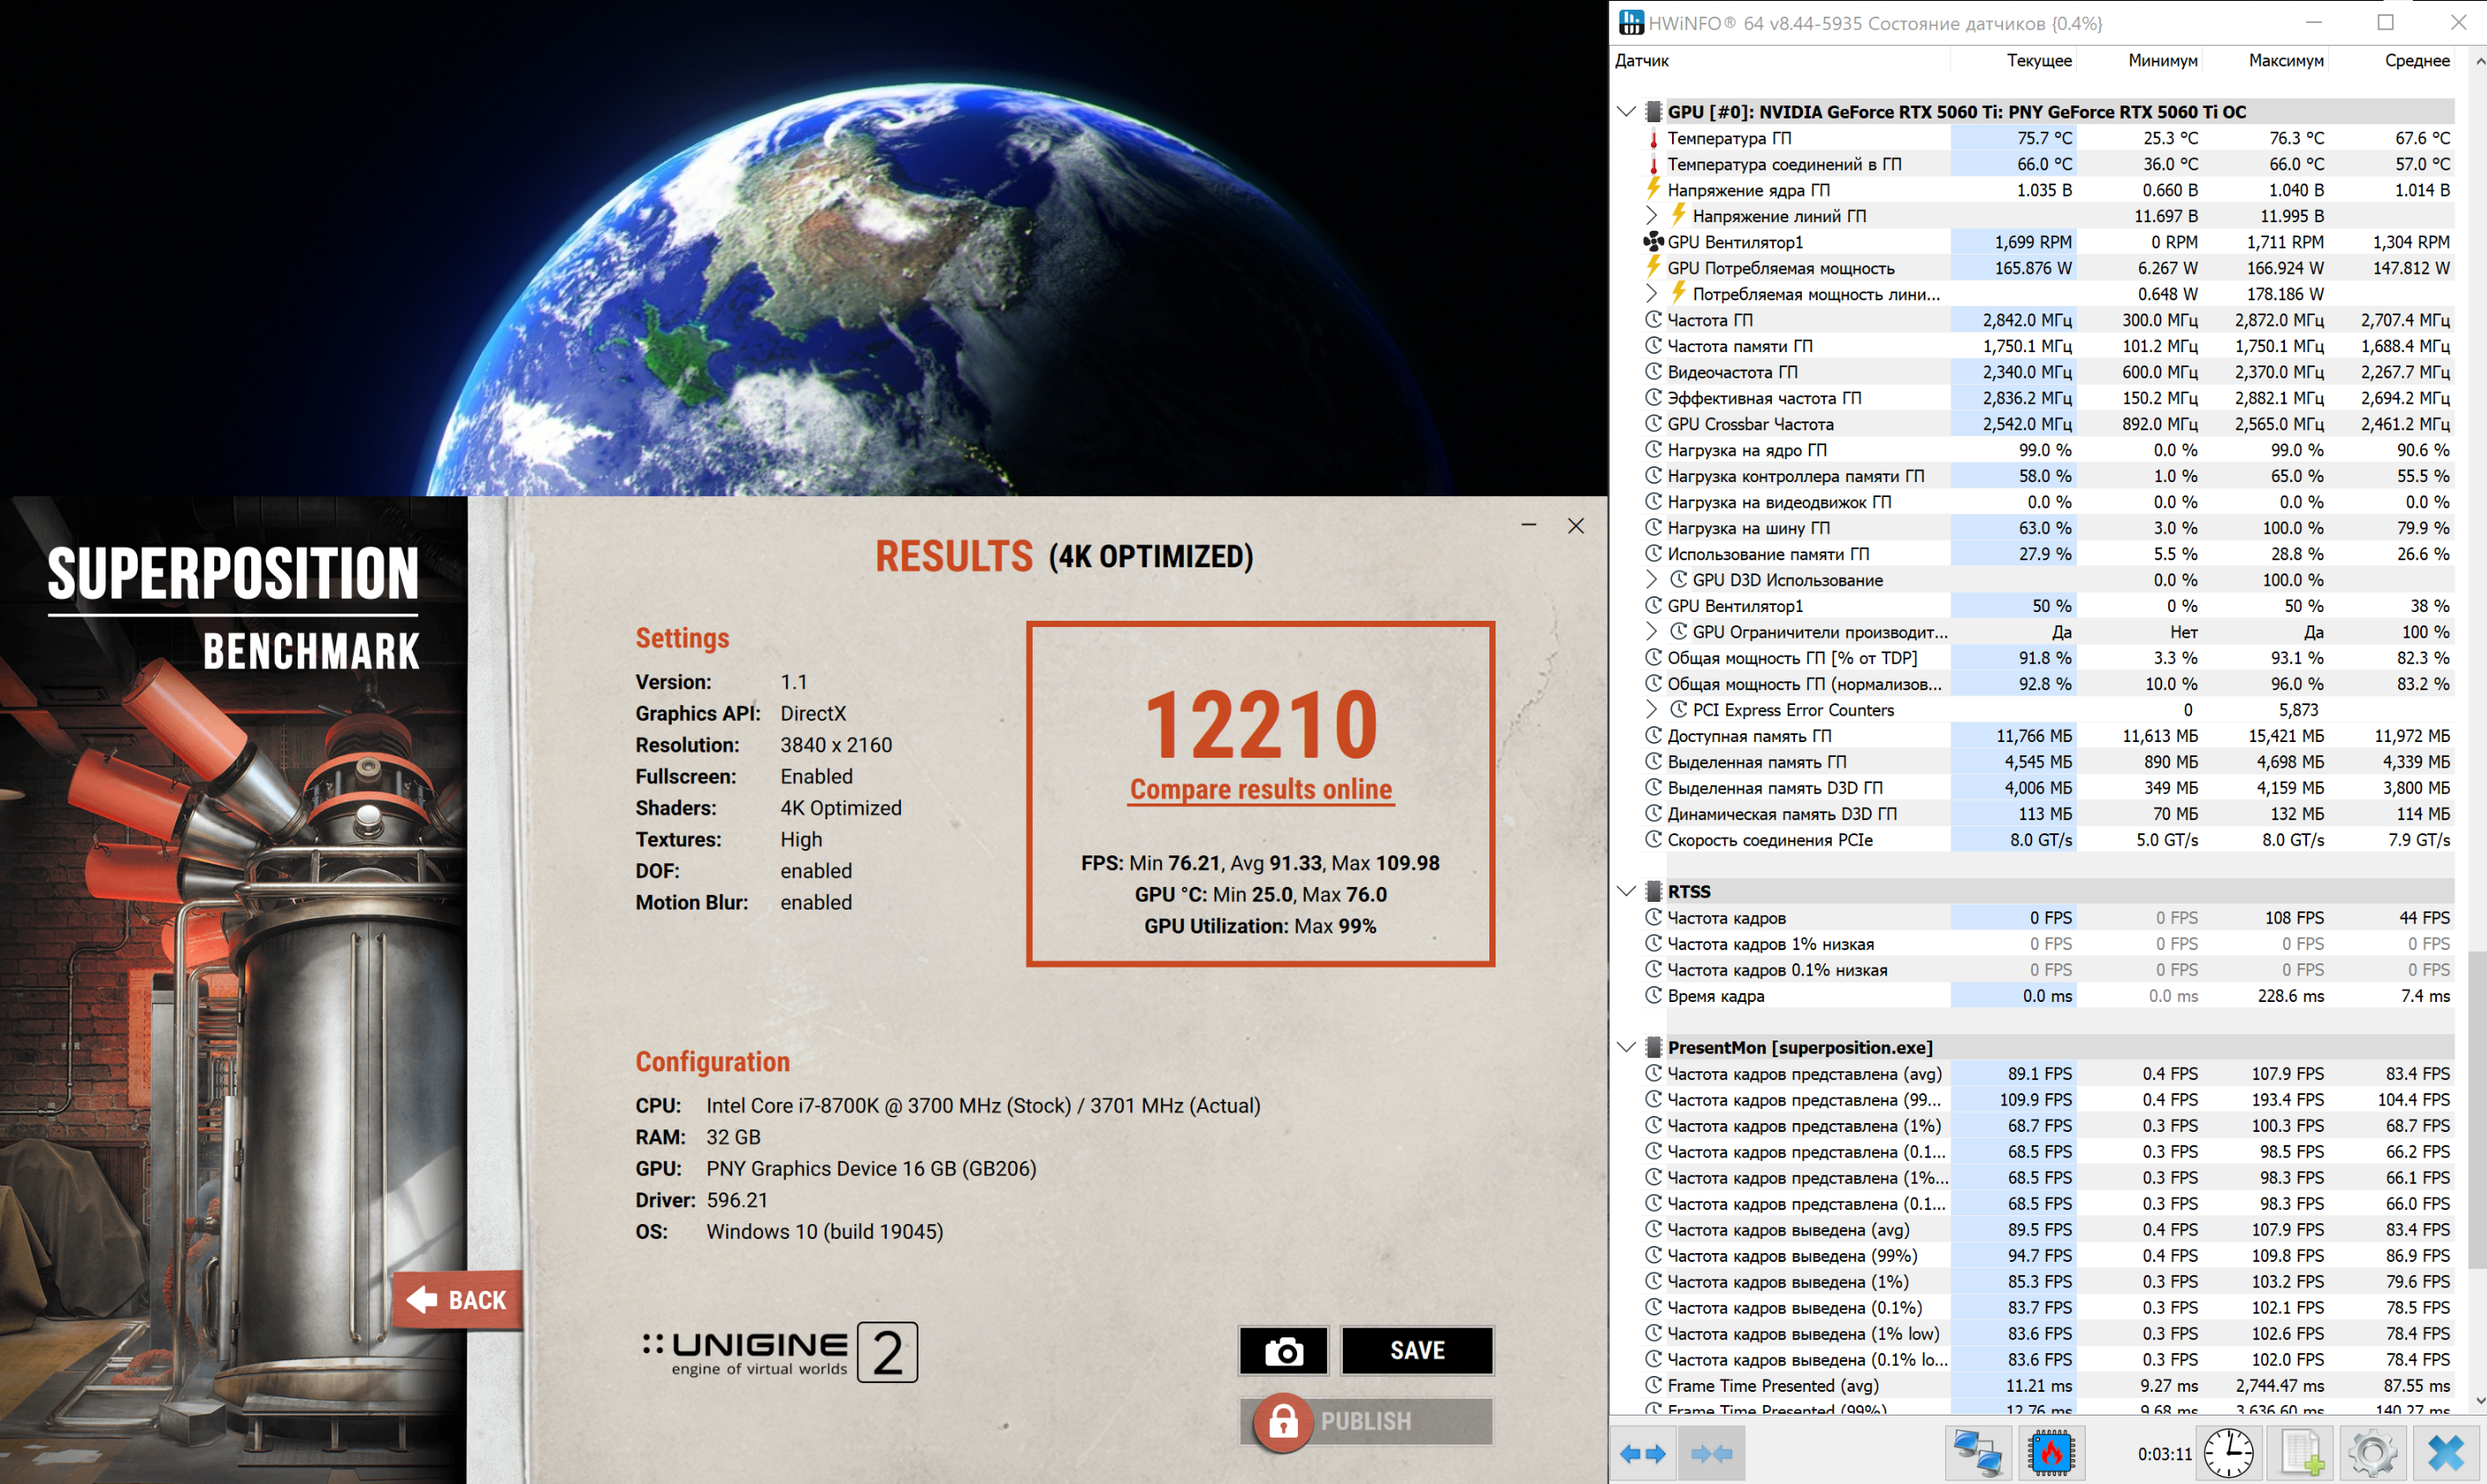This screenshot has width=2487, height=1484.
Task: Click the clock icon beside Частота ГП
Action: click(x=1653, y=320)
